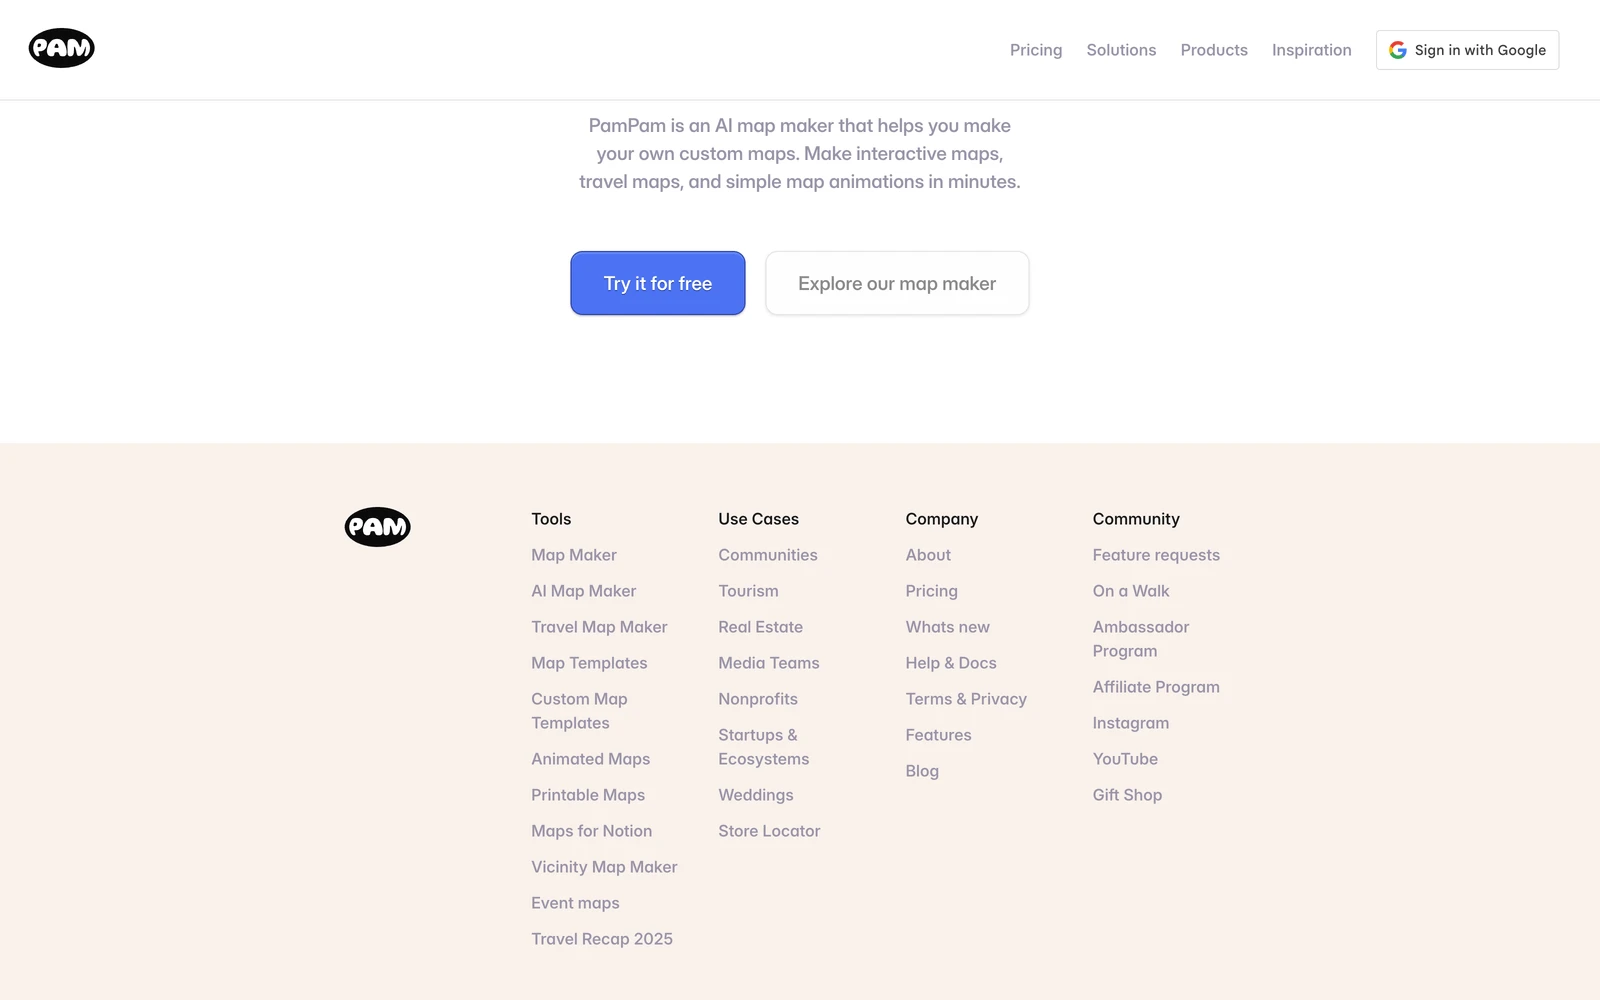Open the Pricing menu in top navigation
Image resolution: width=1600 pixels, height=1000 pixels.
(x=1036, y=50)
